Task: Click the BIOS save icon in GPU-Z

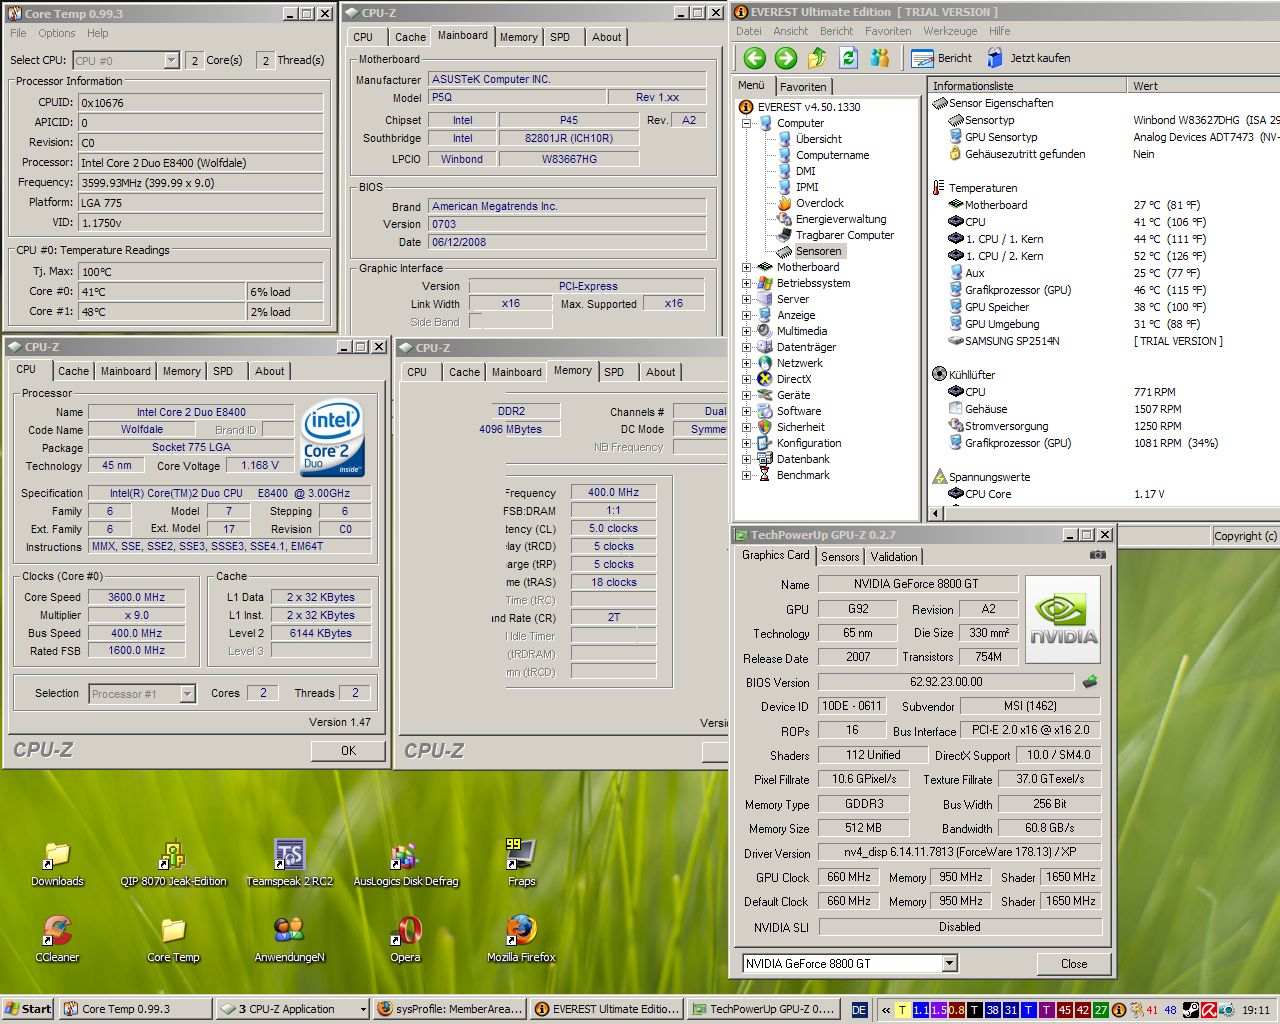Action: click(1089, 682)
